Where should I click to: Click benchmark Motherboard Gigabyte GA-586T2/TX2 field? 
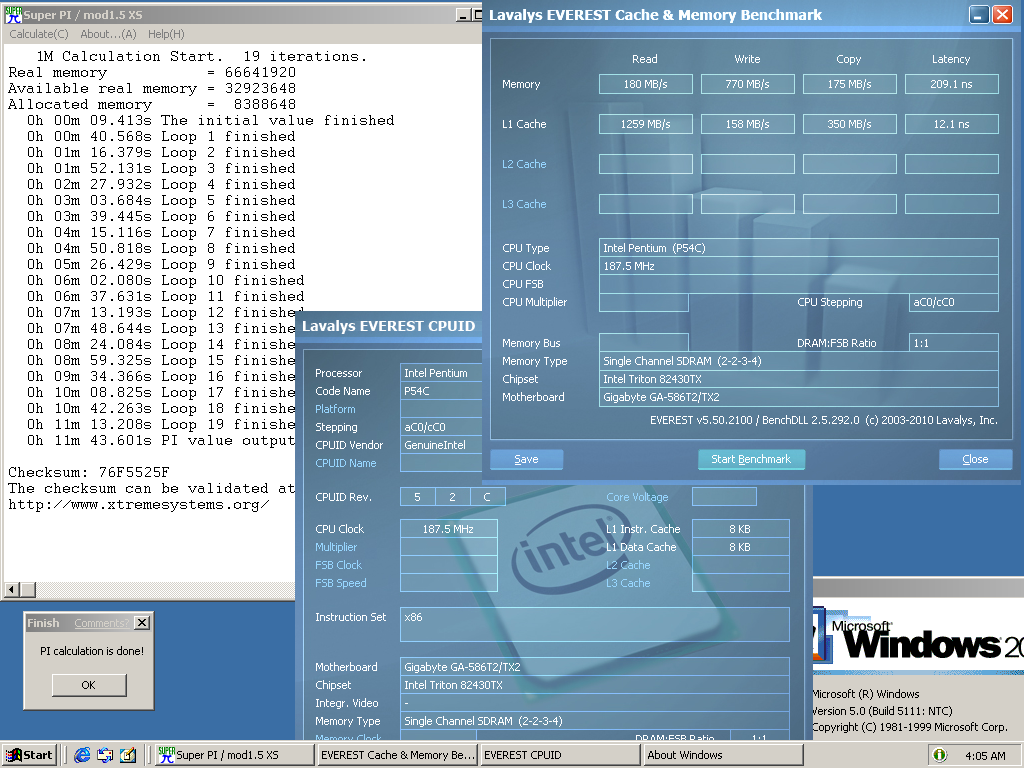pos(798,397)
